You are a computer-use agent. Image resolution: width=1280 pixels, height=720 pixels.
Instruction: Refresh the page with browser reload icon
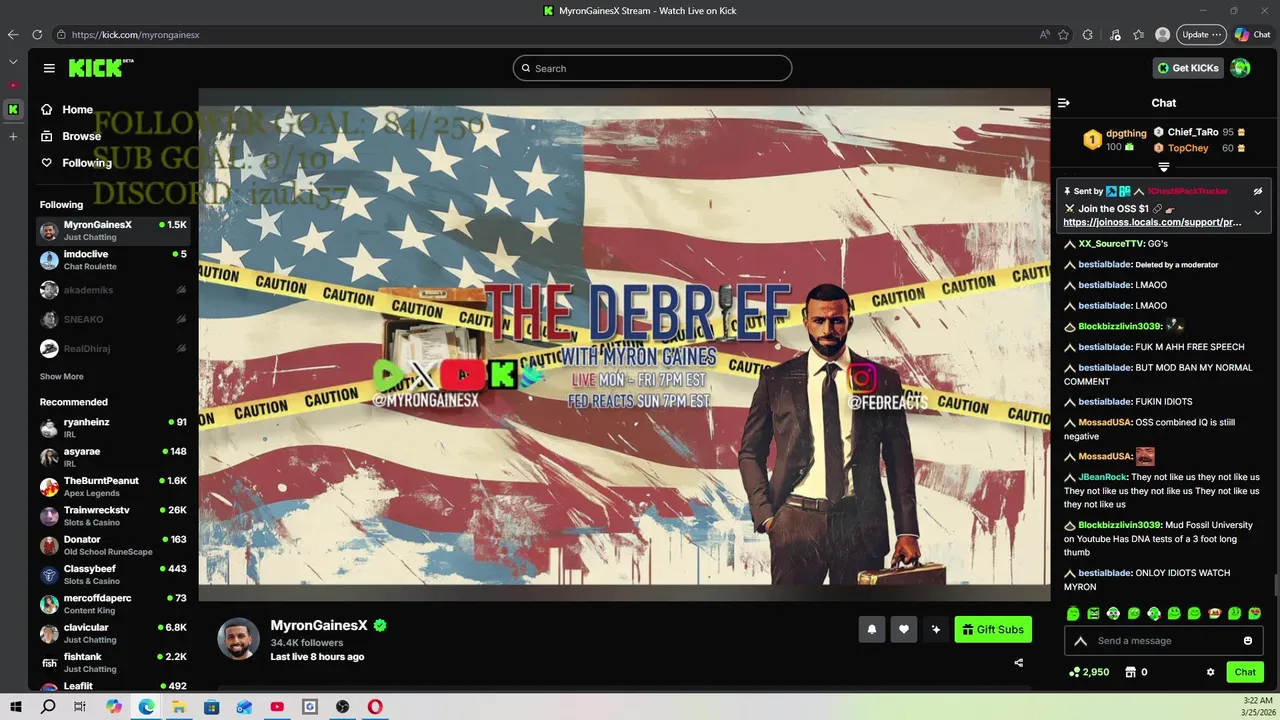pos(37,34)
